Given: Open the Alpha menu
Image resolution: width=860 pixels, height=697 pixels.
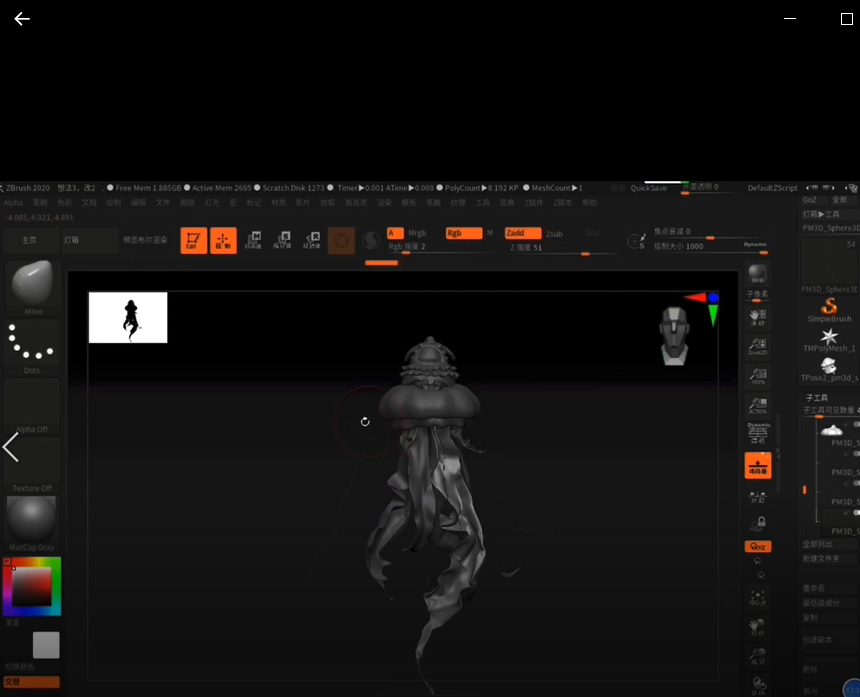Looking at the screenshot, I should point(13,202).
